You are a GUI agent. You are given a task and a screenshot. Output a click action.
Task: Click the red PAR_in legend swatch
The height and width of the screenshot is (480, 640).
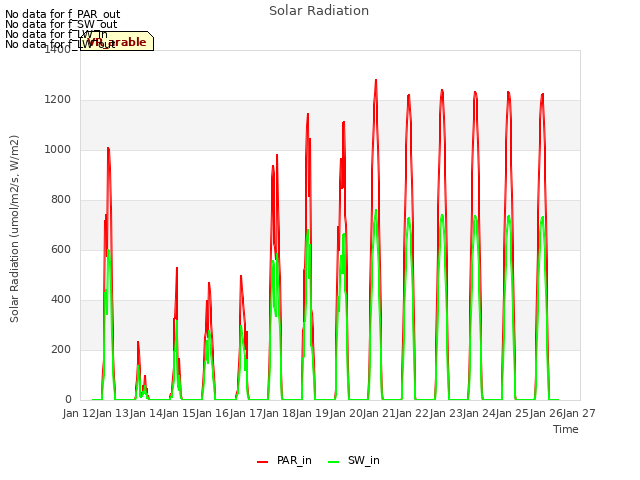click(x=262, y=461)
